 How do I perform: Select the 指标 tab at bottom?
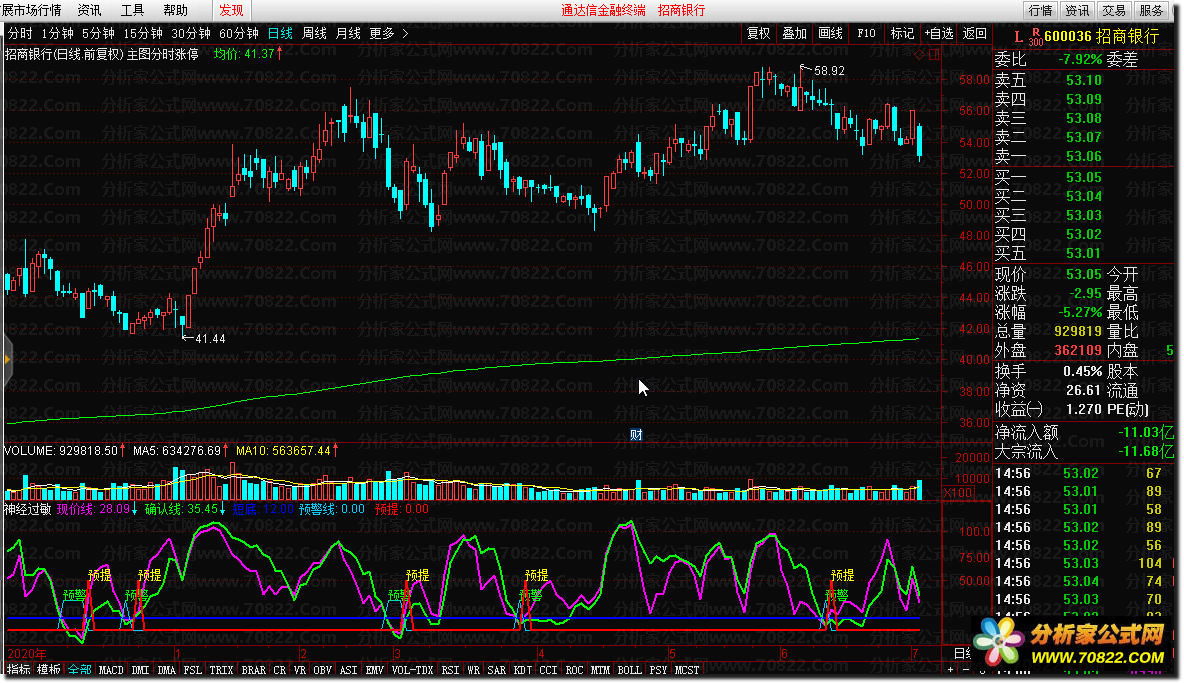coord(19,669)
